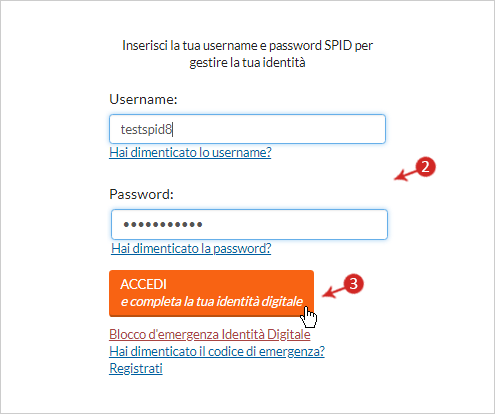Click the 'Inserisci la tua username' heading line
This screenshot has height=414, width=495.
[x=247, y=46]
